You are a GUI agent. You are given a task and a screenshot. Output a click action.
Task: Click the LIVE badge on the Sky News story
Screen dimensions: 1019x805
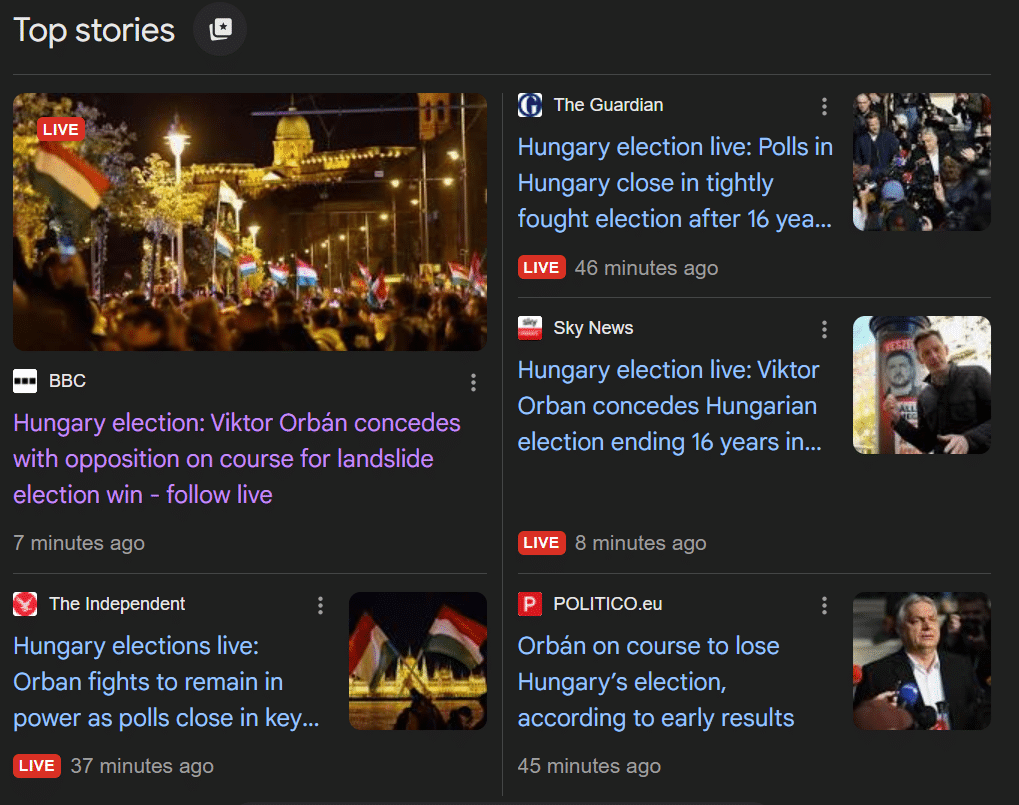[x=541, y=543]
